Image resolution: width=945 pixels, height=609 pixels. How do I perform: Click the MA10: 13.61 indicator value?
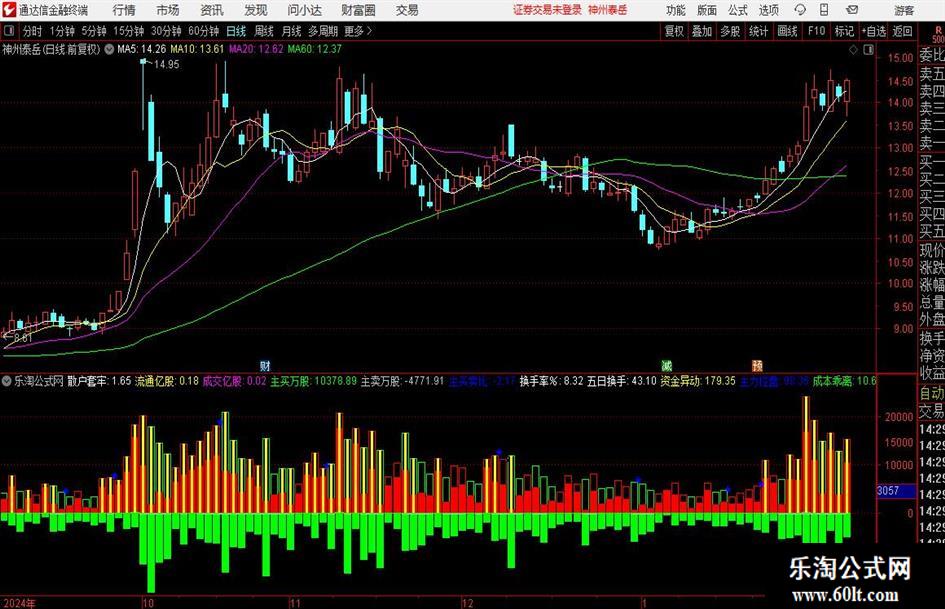(197, 49)
